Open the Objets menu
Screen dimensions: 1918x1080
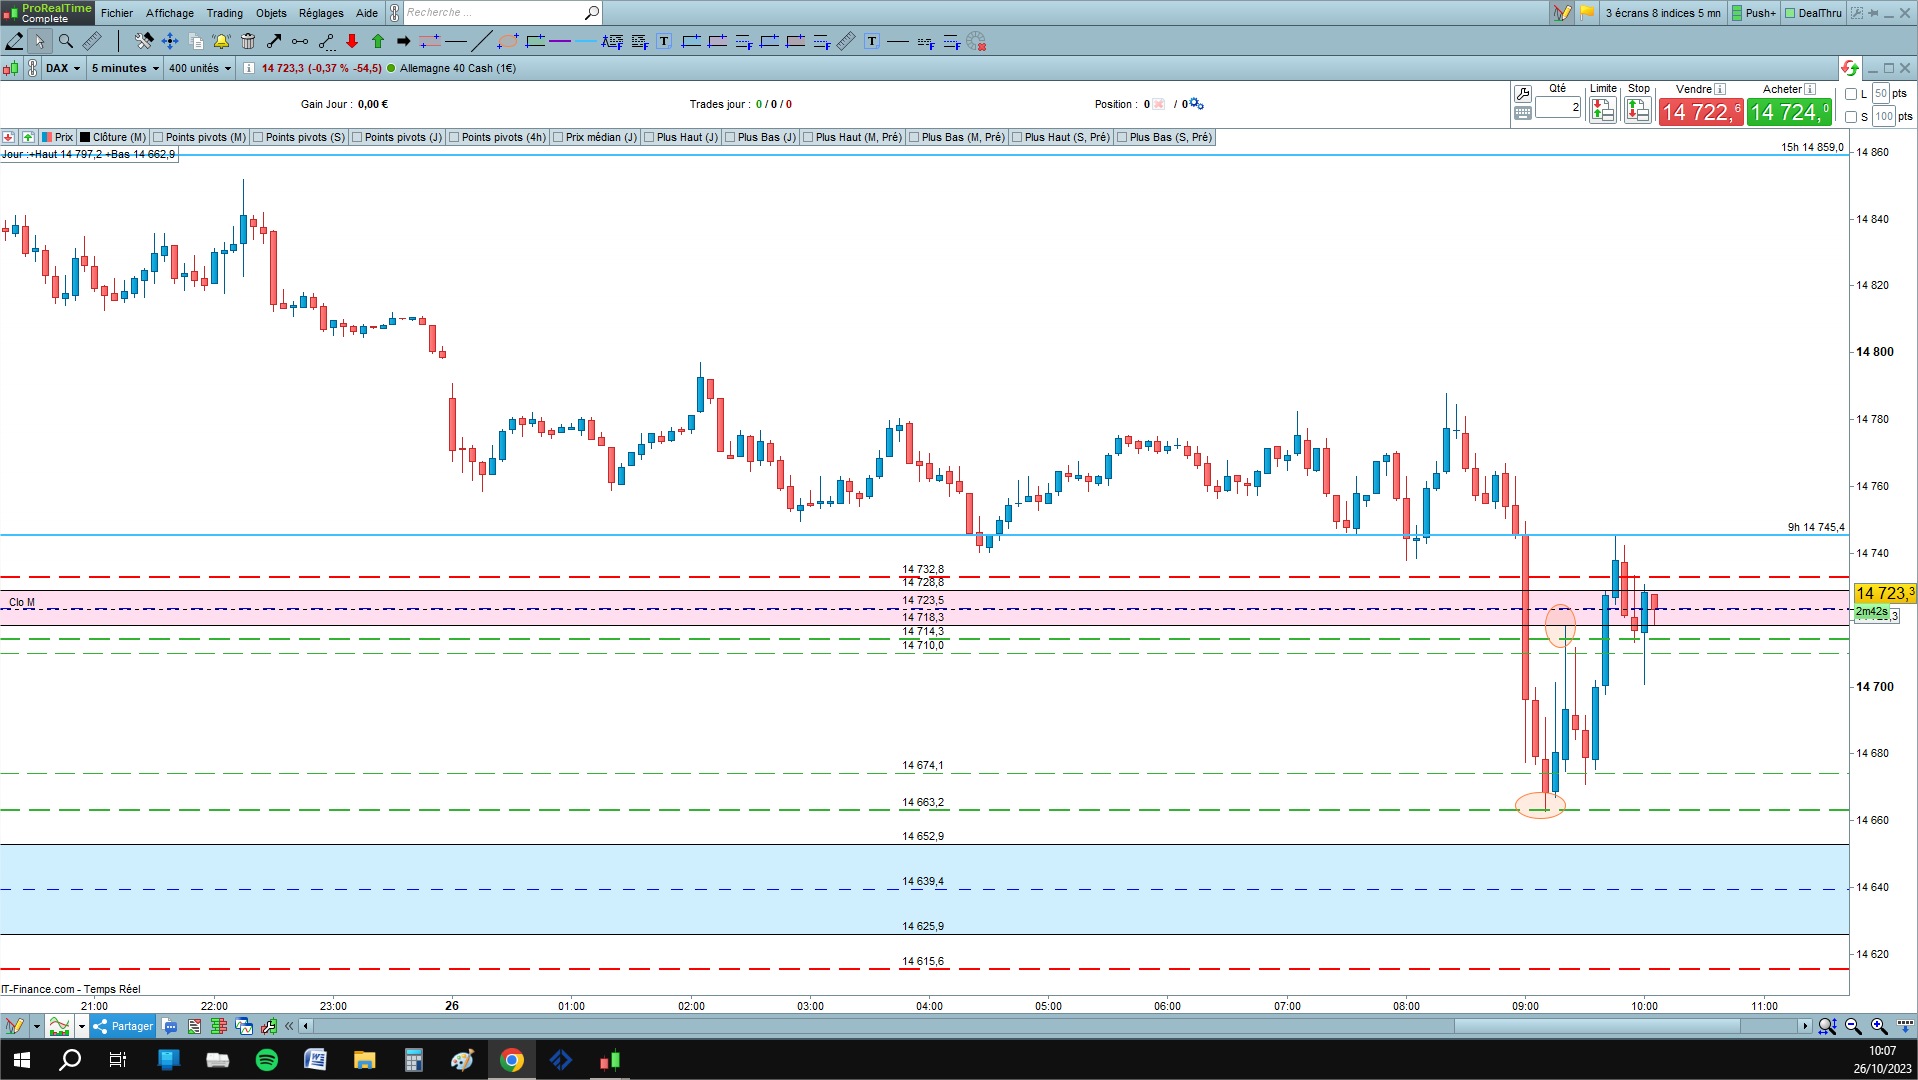(271, 13)
